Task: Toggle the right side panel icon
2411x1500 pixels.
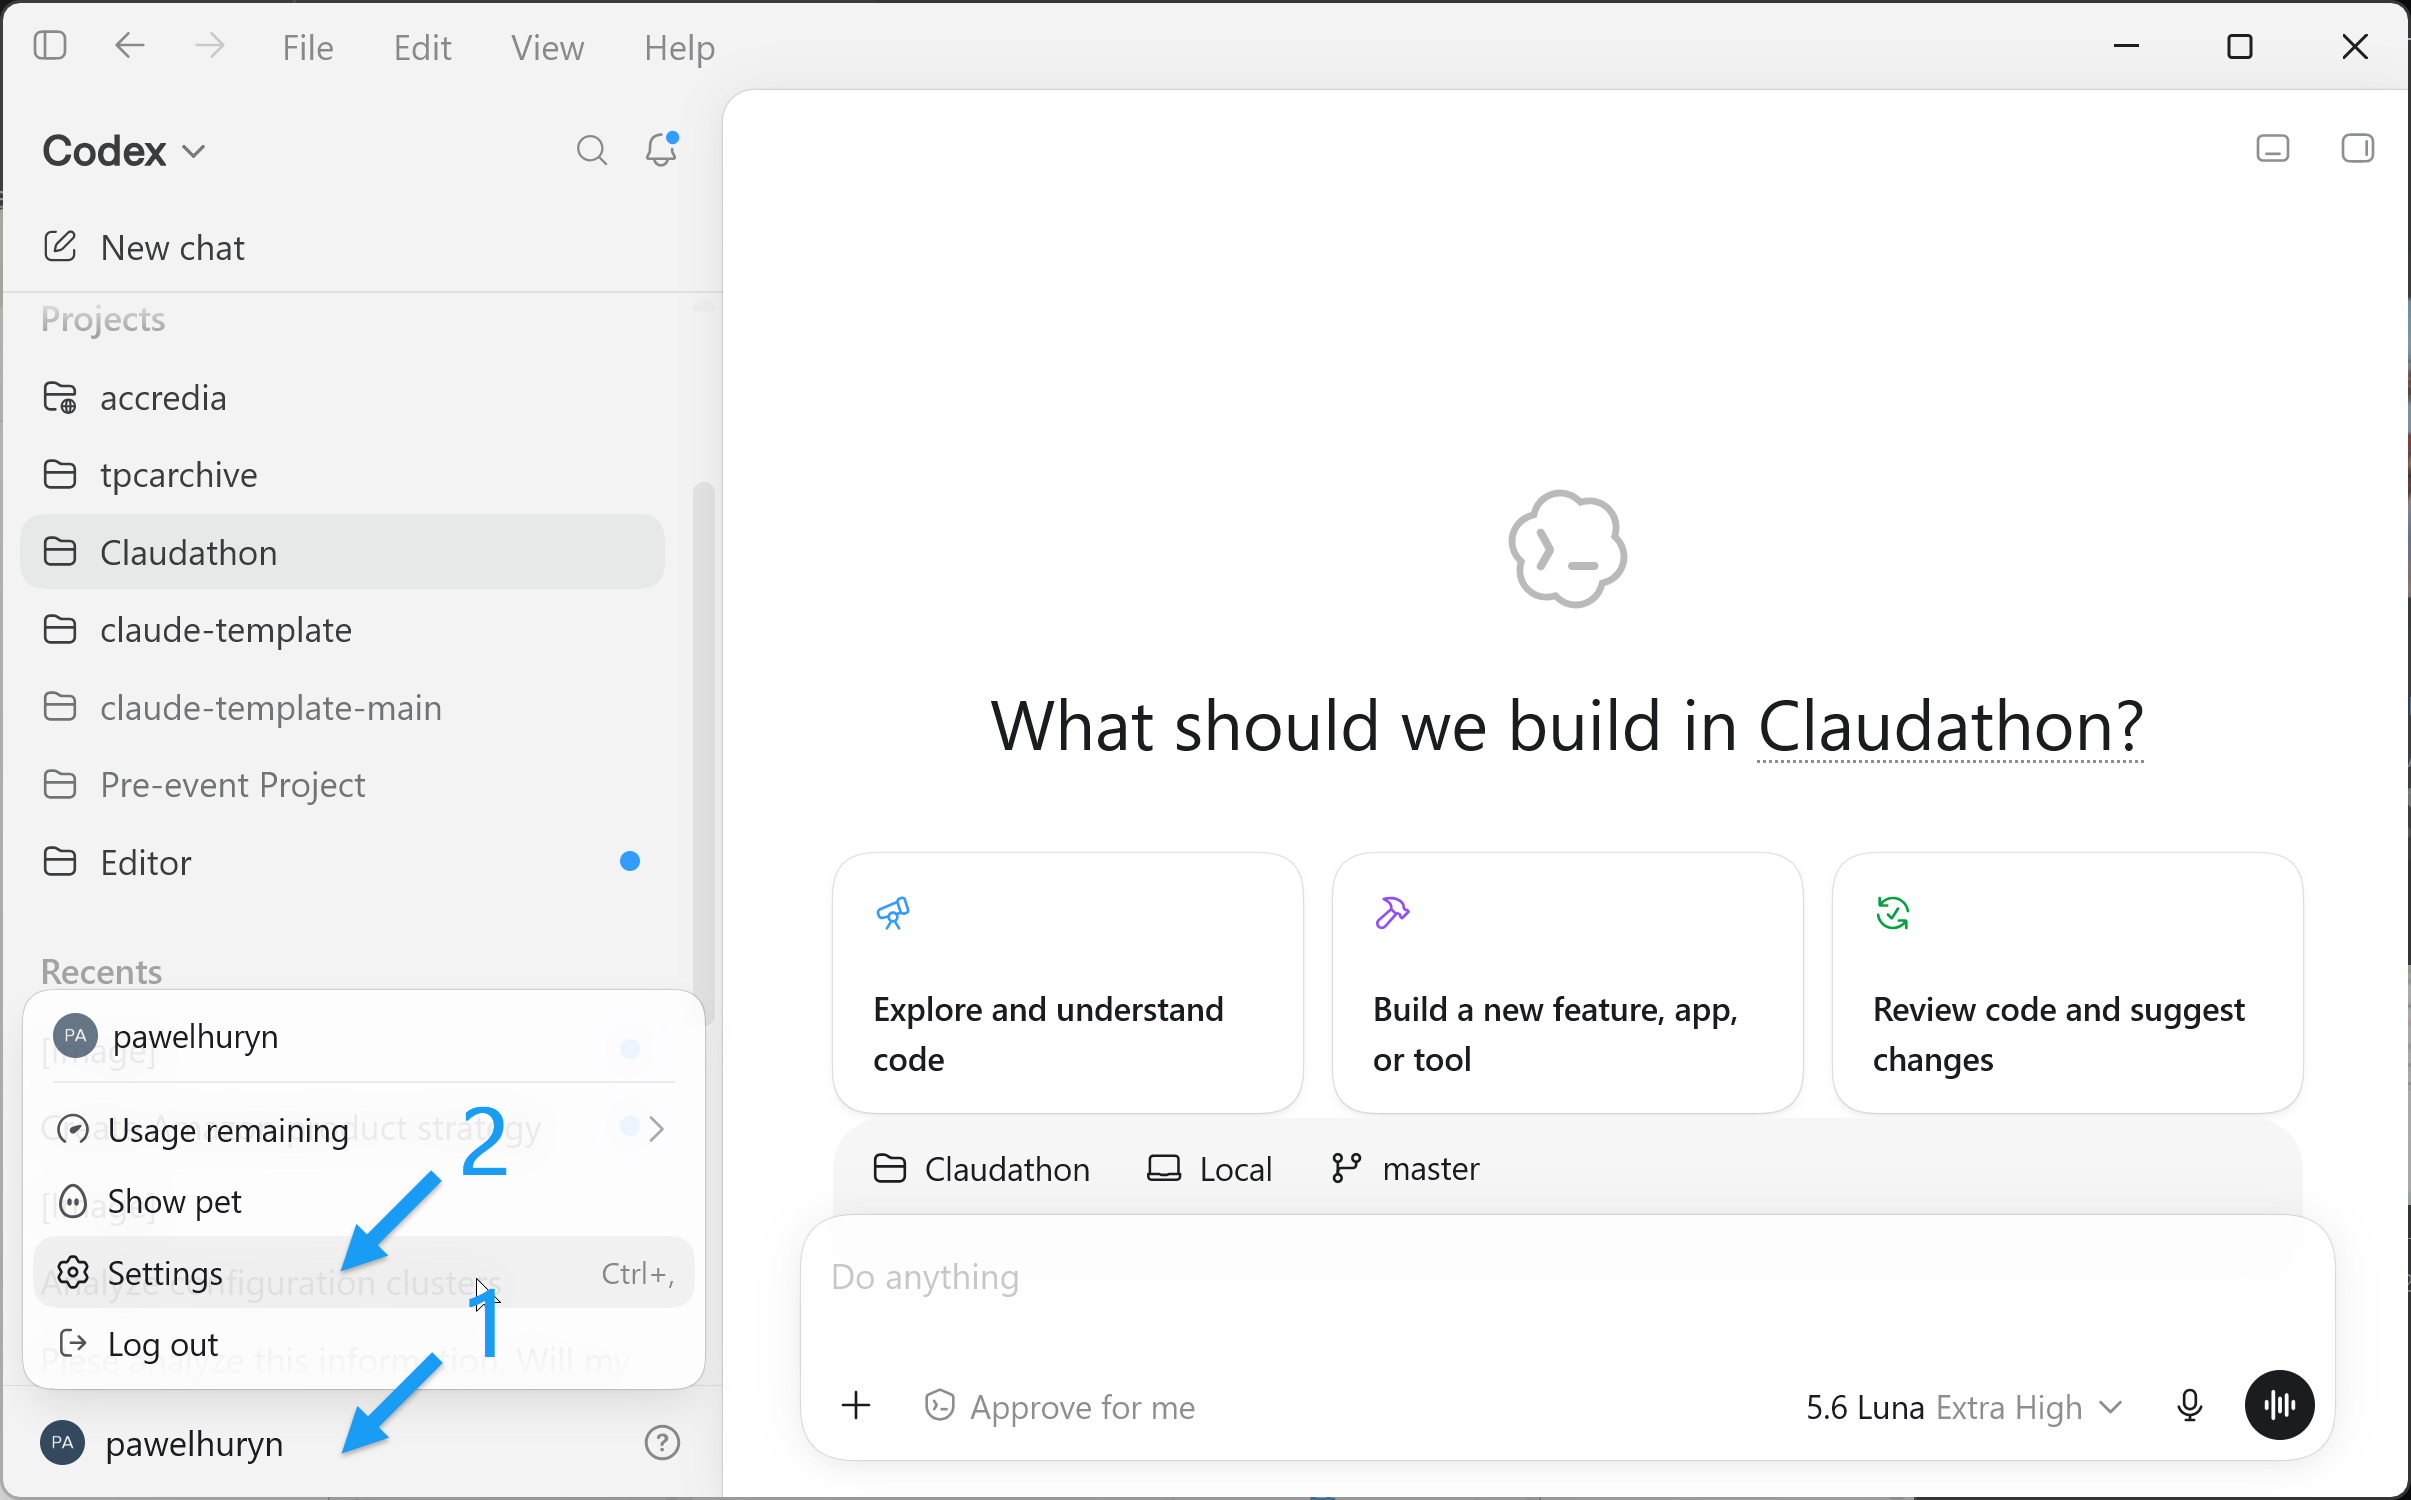Action: [x=2357, y=149]
